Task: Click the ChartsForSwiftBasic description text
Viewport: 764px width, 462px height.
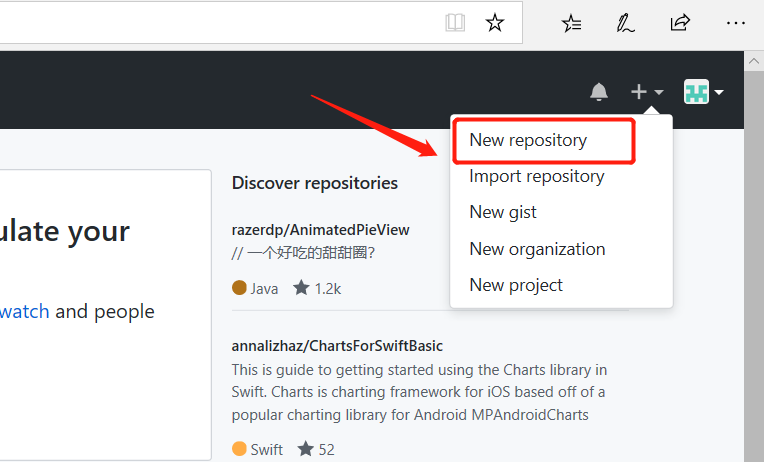Action: coord(420,392)
